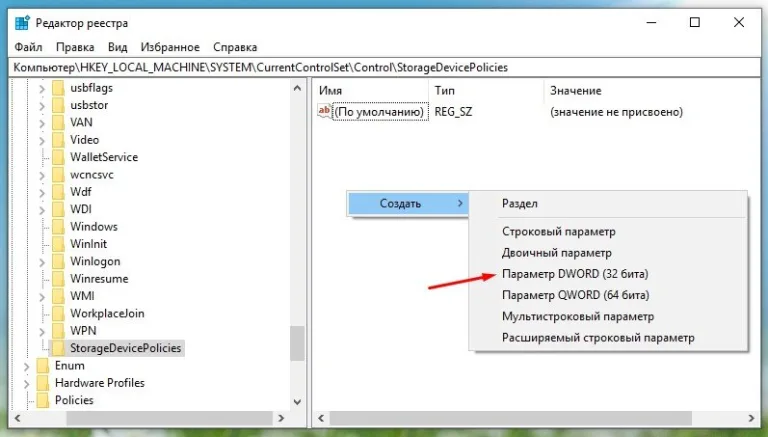Expand the Video key

(42, 141)
